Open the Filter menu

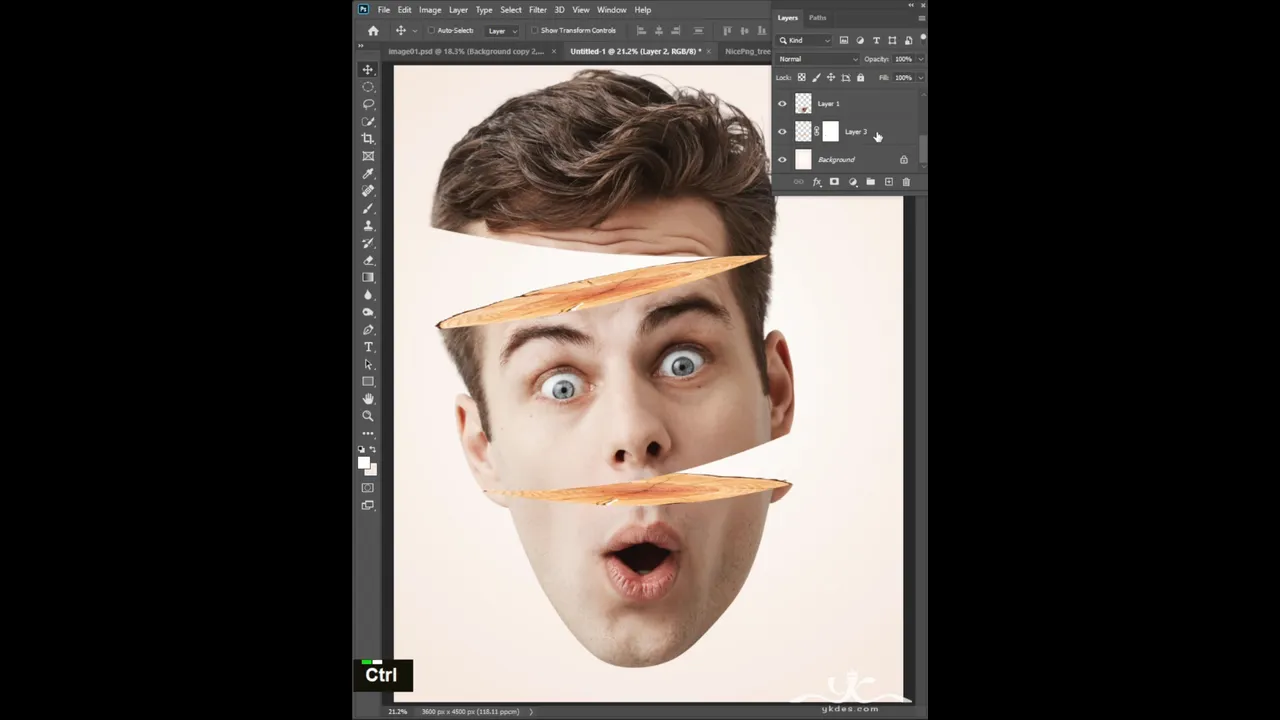[537, 10]
